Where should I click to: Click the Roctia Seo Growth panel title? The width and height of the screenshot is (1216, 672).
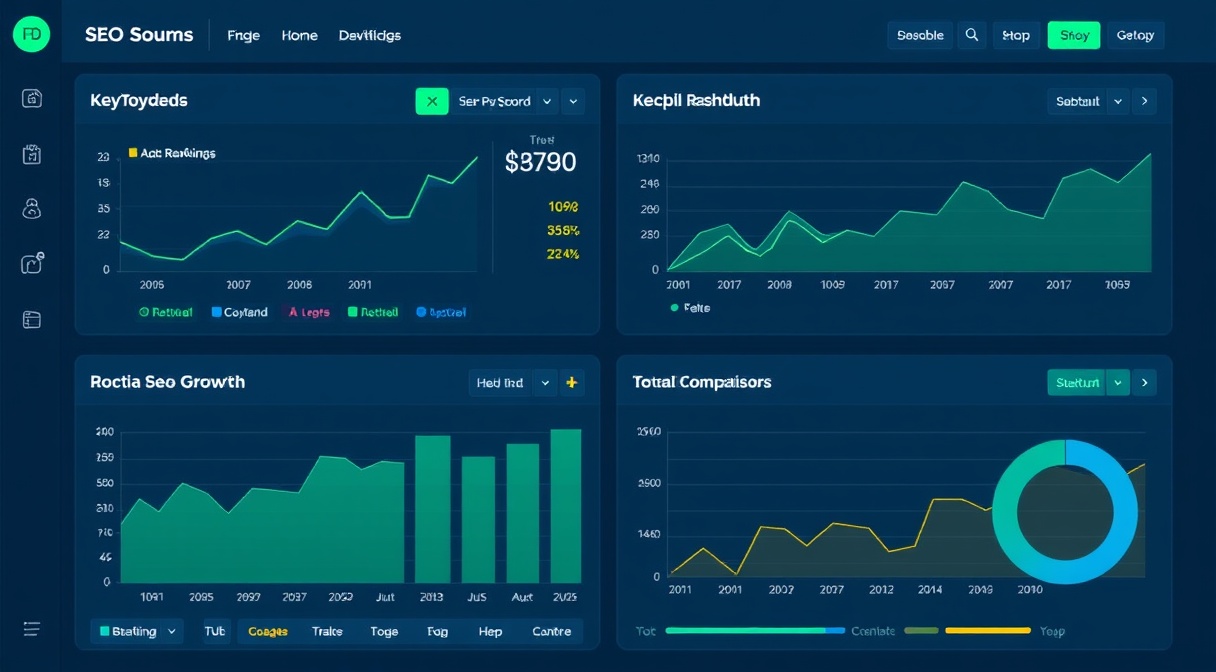[x=167, y=382]
